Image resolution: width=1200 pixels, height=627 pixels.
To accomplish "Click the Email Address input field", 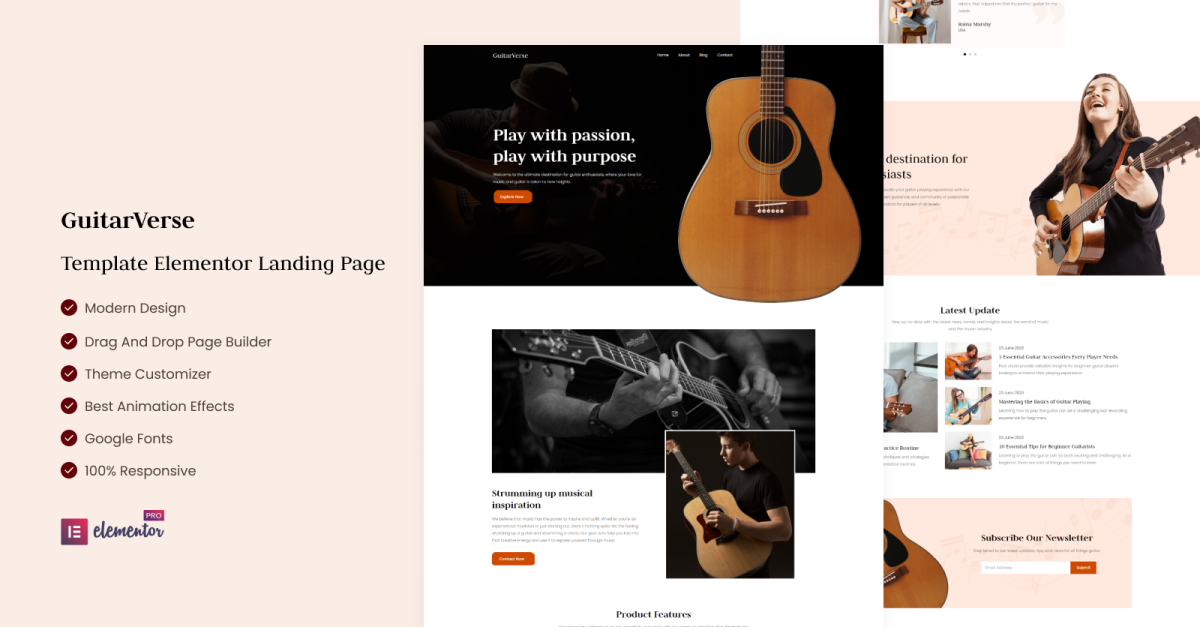I will point(1025,568).
